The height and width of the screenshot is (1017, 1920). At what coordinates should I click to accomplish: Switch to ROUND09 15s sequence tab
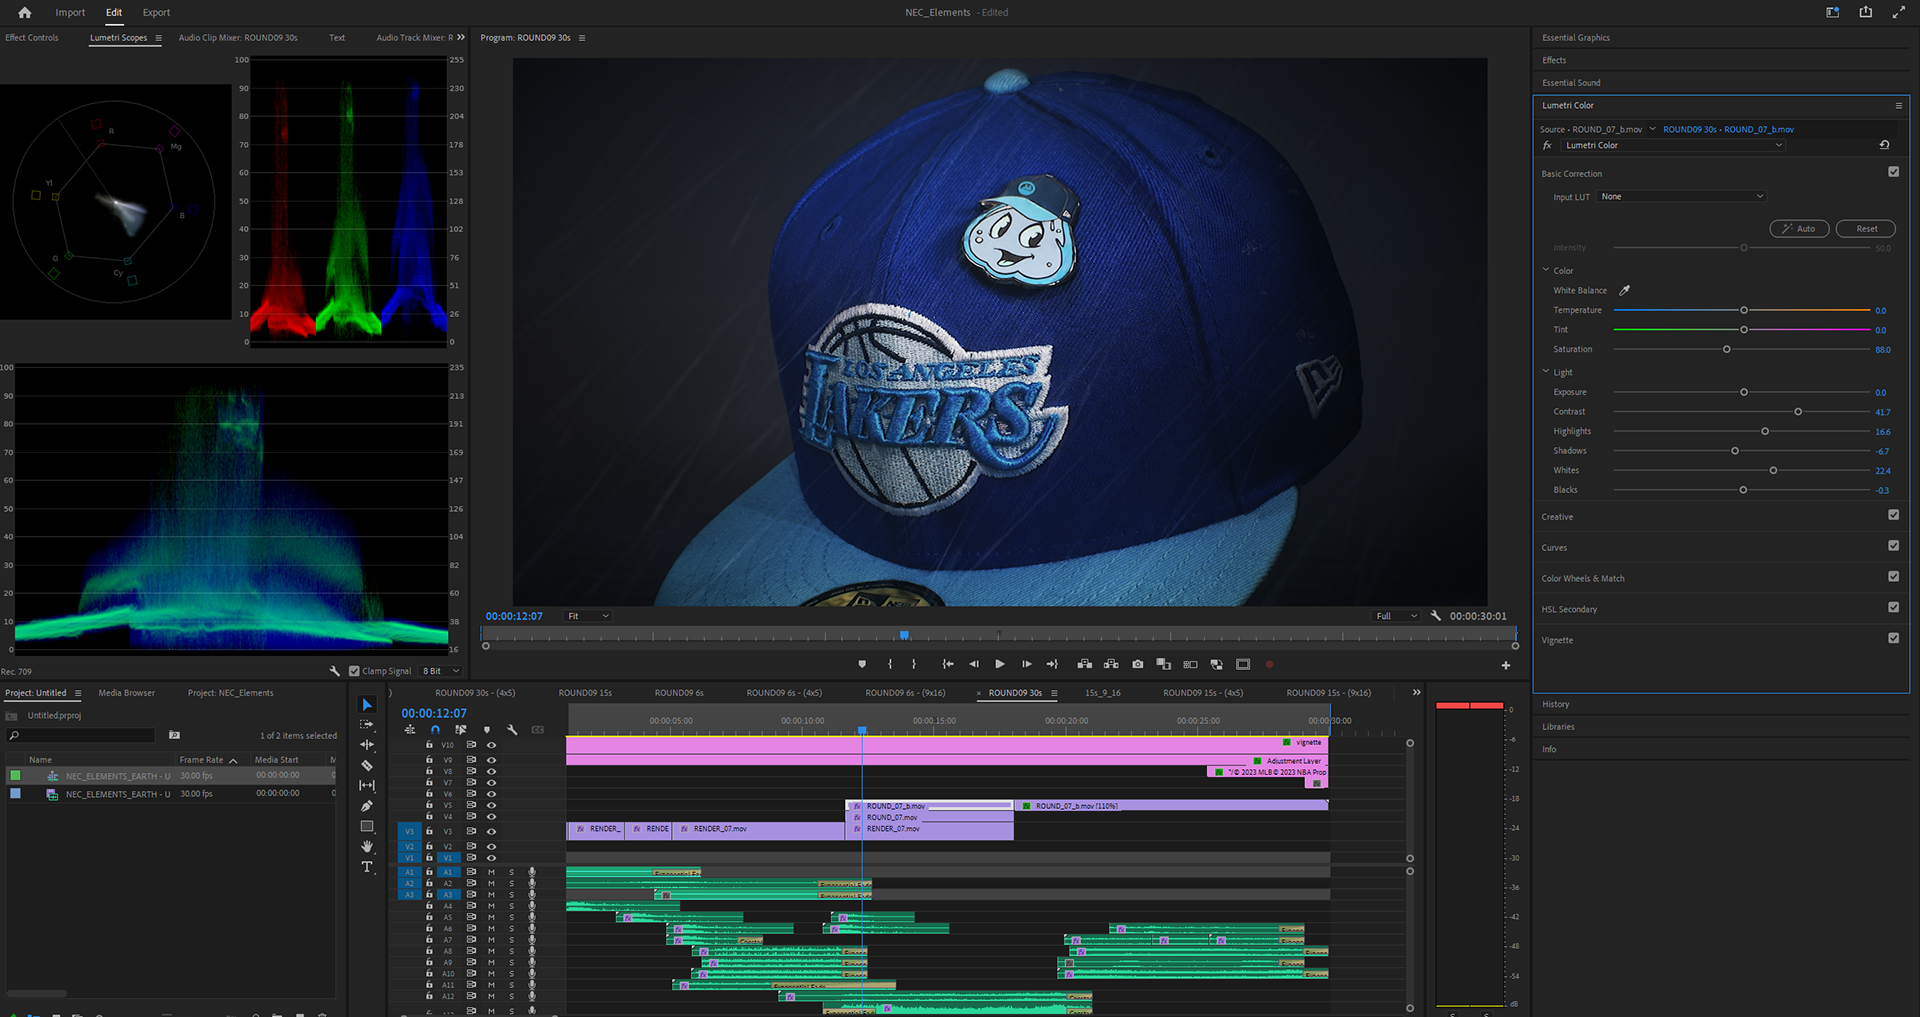click(585, 693)
